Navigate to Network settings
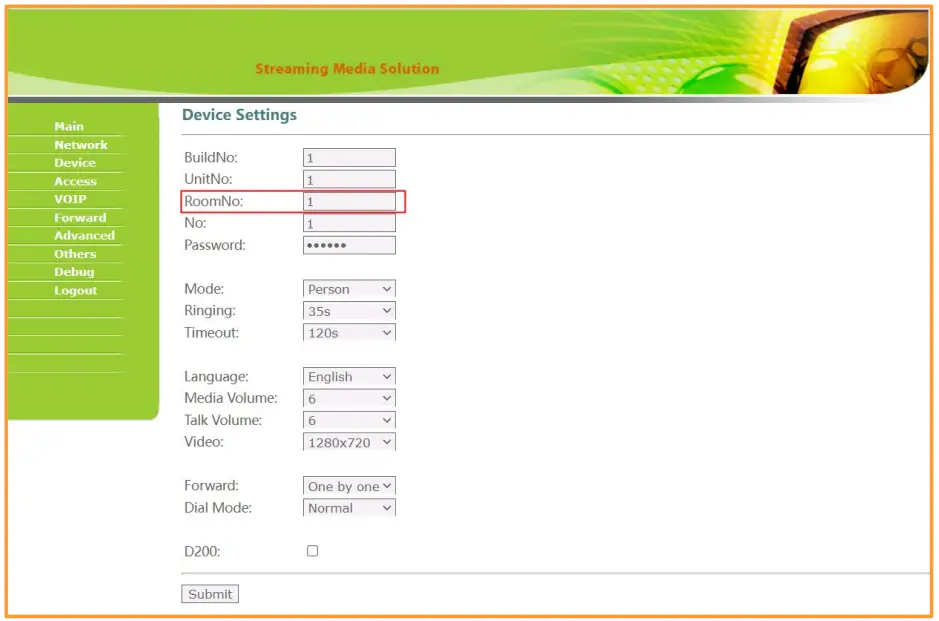The image size is (939, 621). [81, 144]
